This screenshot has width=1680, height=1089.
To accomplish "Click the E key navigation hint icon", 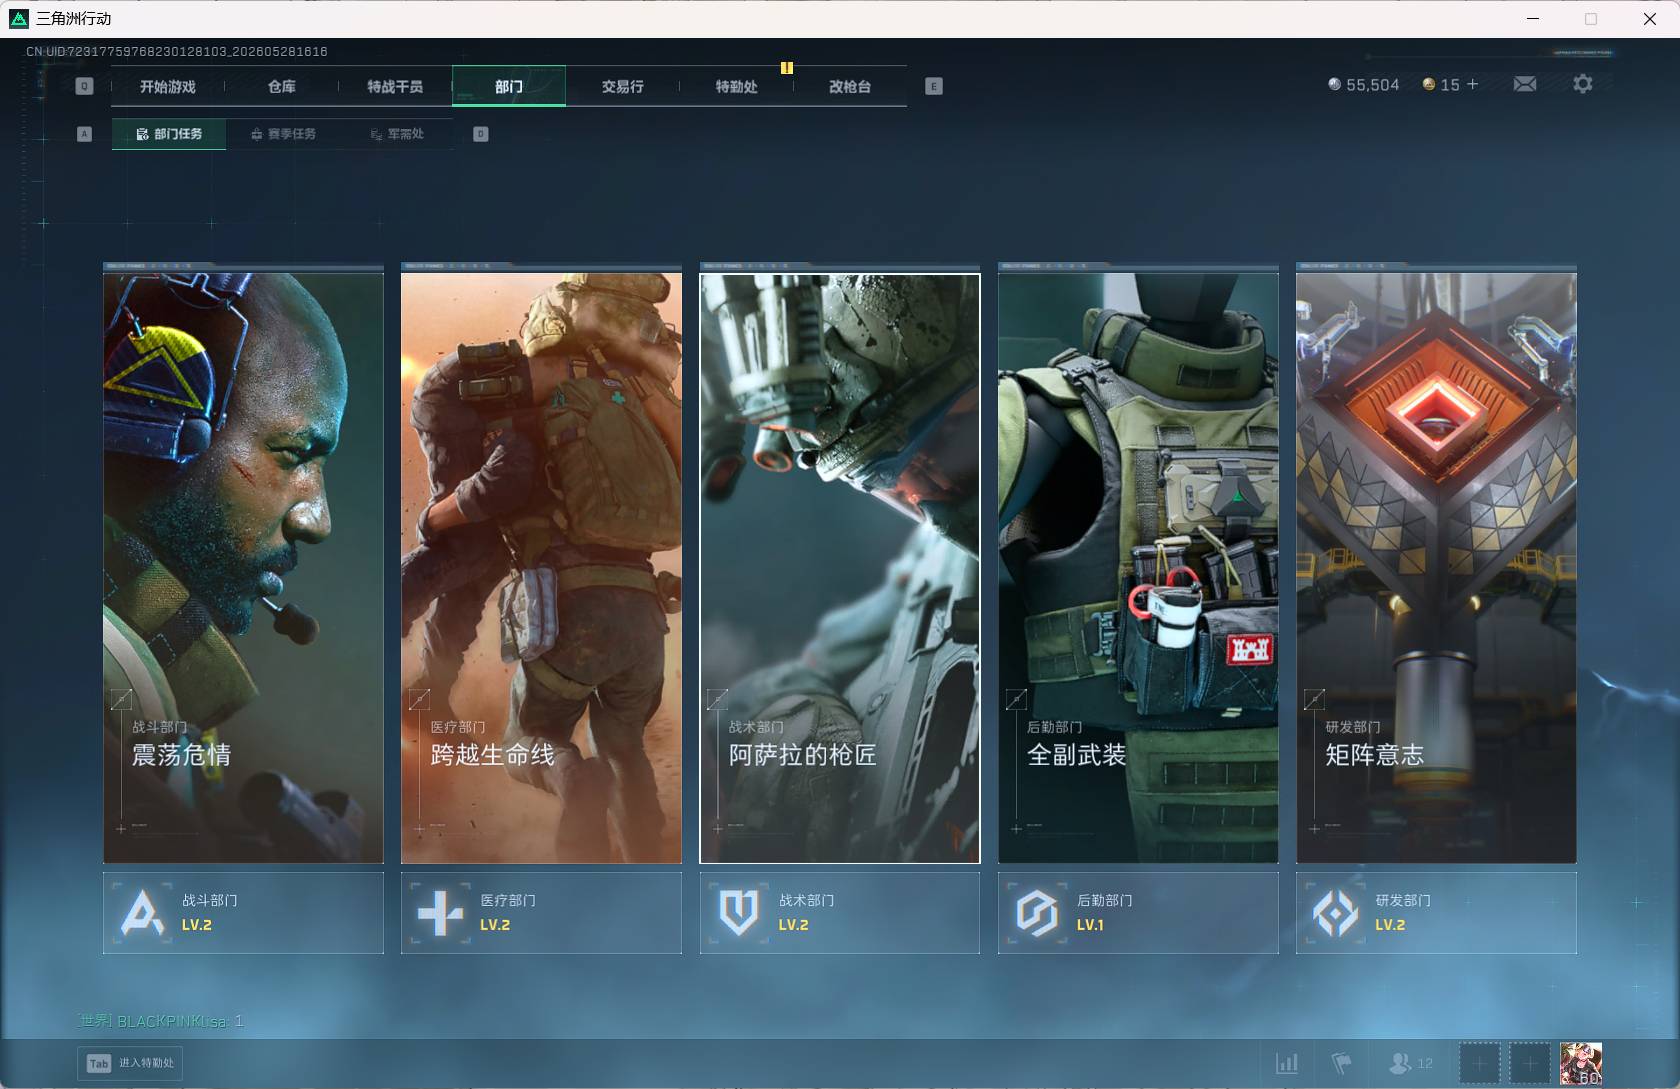I will (933, 86).
